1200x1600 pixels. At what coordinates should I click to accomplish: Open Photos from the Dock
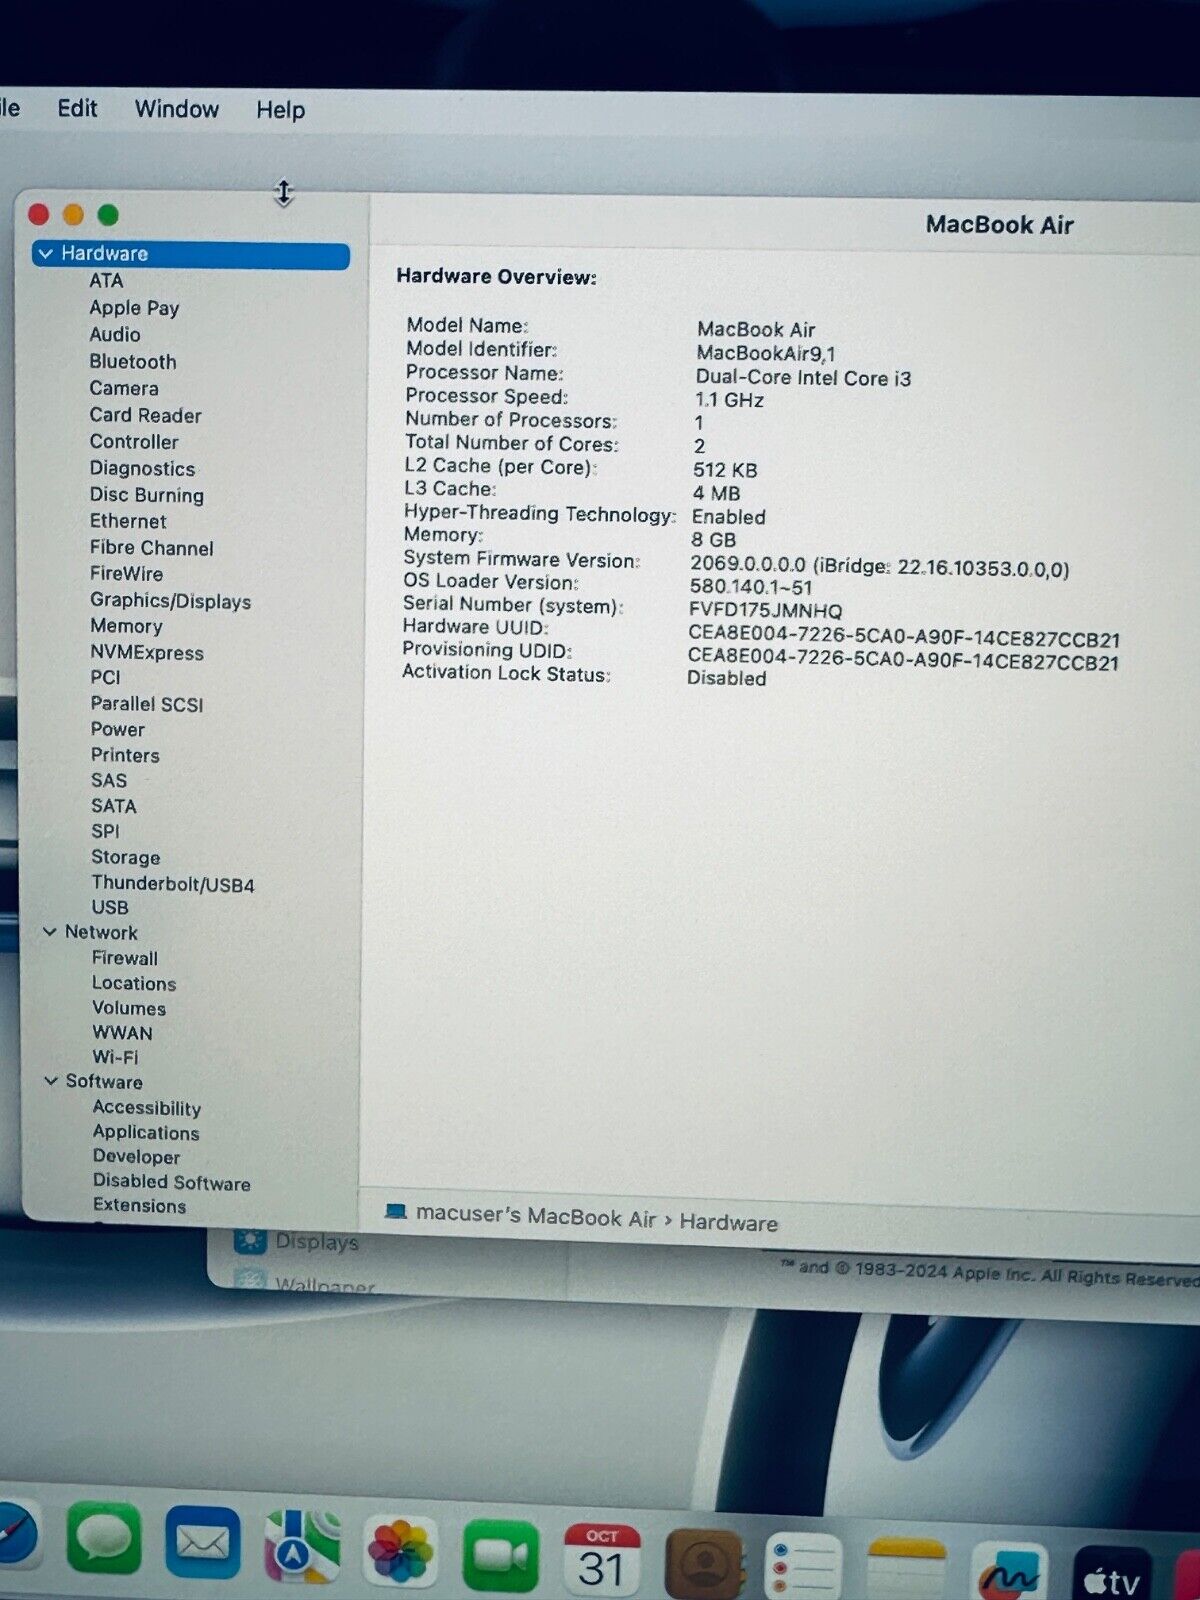(x=401, y=1551)
